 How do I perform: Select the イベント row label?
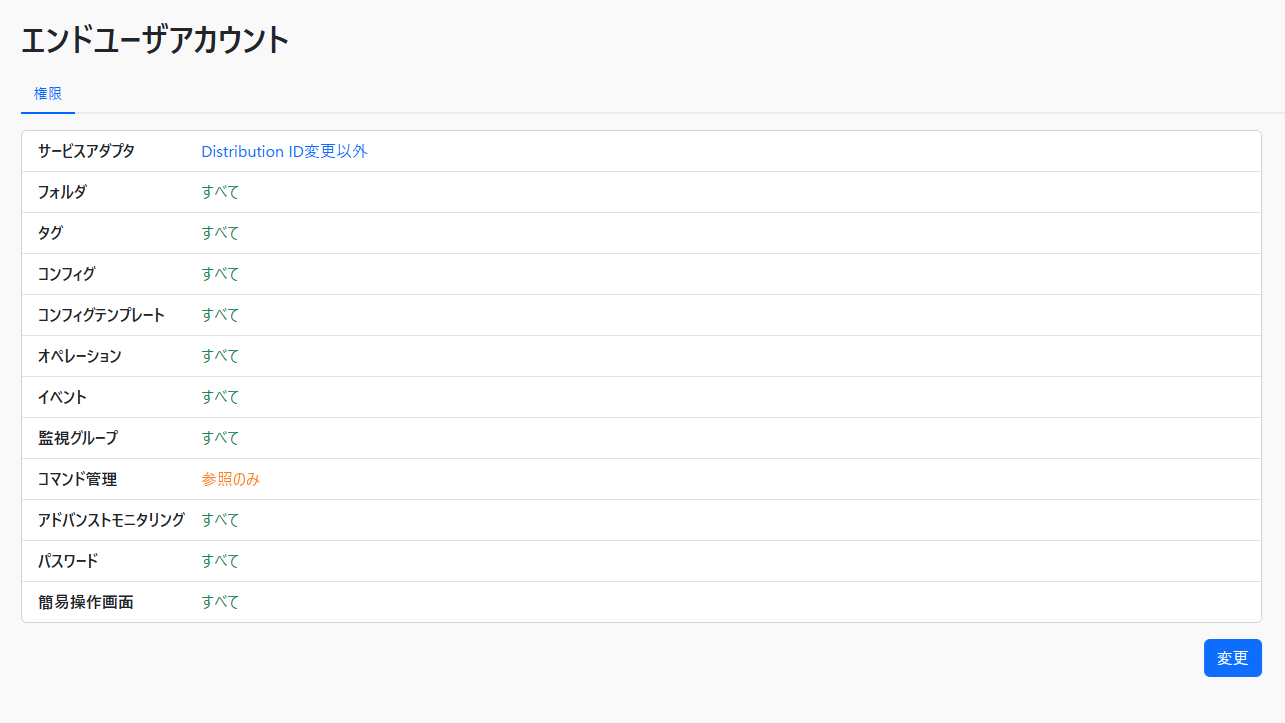[62, 397]
